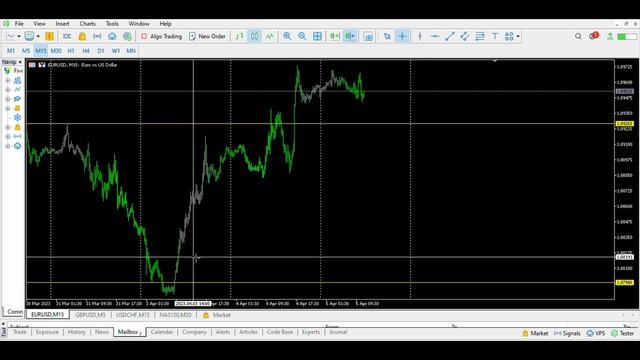Open the Calendar tab in Toolbox
Image resolution: width=640 pixels, height=360 pixels.
tap(162, 332)
